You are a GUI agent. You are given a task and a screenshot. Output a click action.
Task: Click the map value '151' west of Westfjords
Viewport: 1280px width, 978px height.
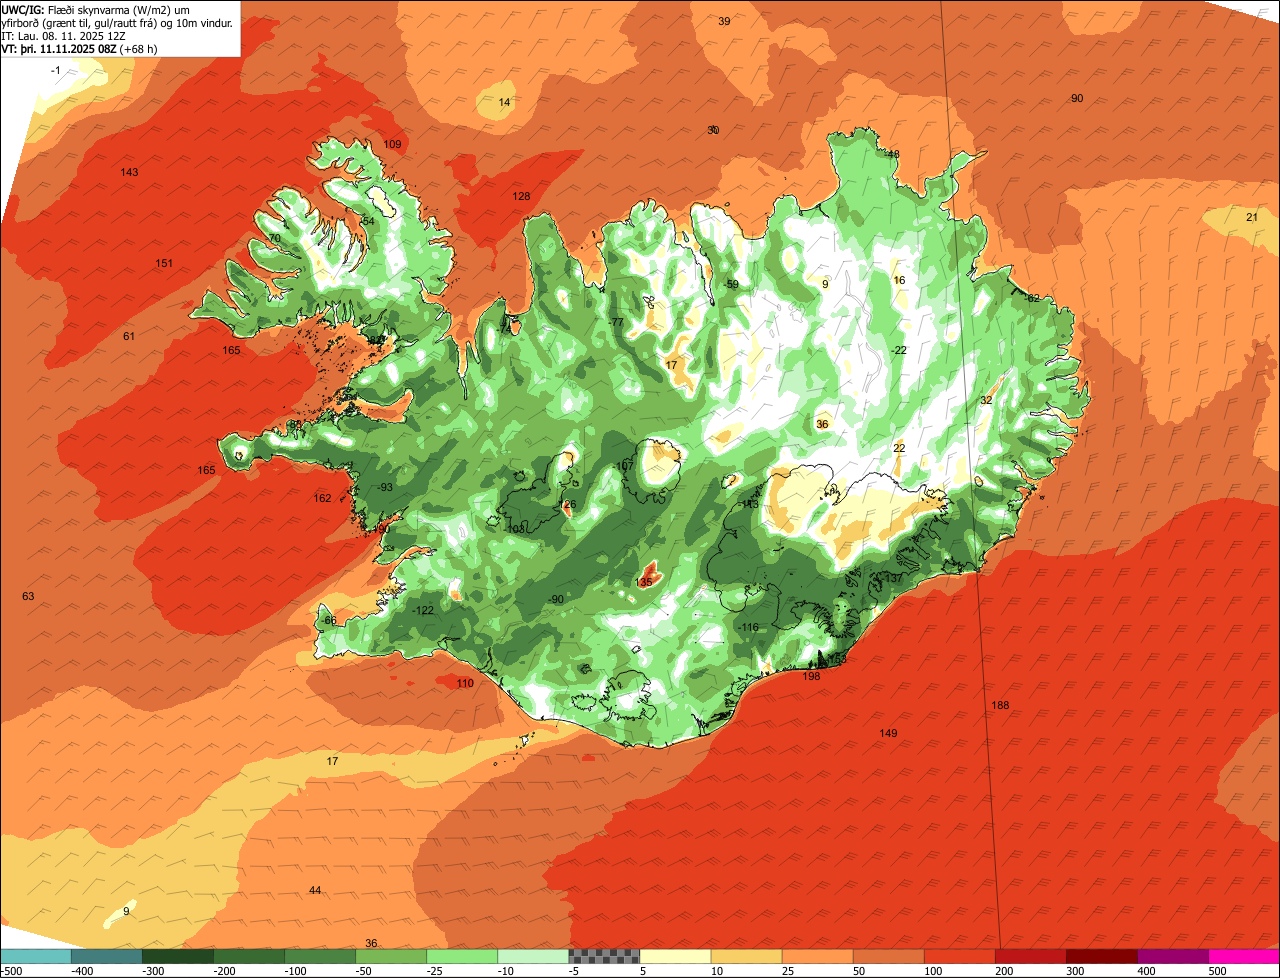pos(164,264)
